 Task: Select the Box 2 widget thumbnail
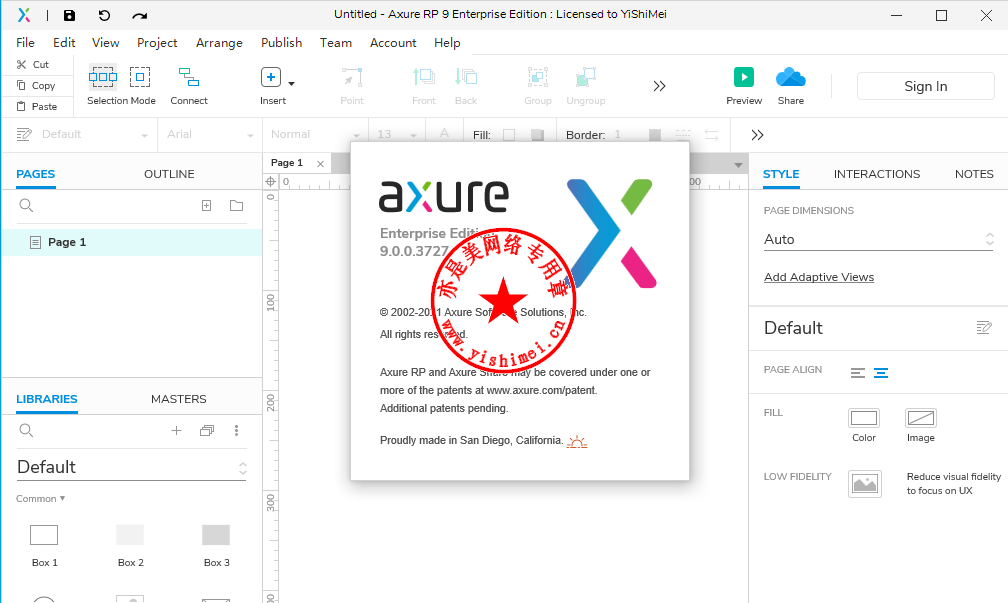[130, 535]
